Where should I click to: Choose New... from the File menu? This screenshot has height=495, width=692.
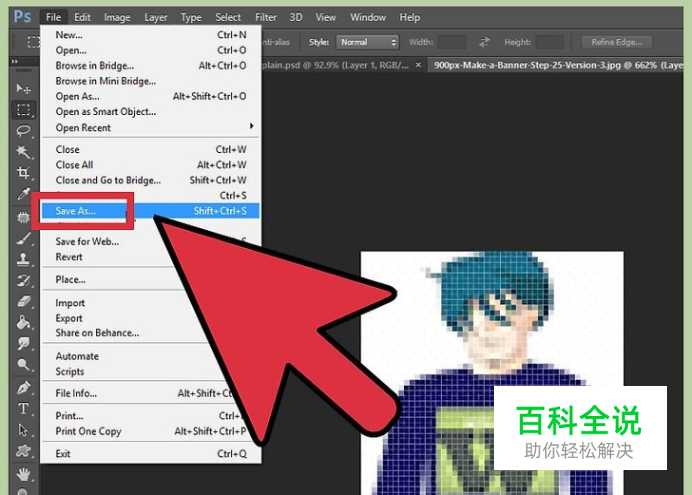(x=151, y=35)
